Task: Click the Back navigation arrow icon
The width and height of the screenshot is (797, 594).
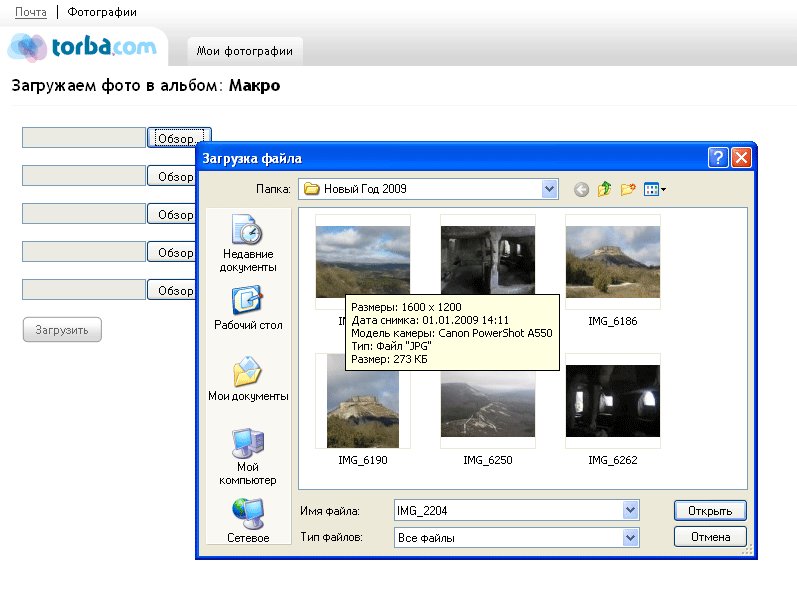Action: (x=581, y=189)
